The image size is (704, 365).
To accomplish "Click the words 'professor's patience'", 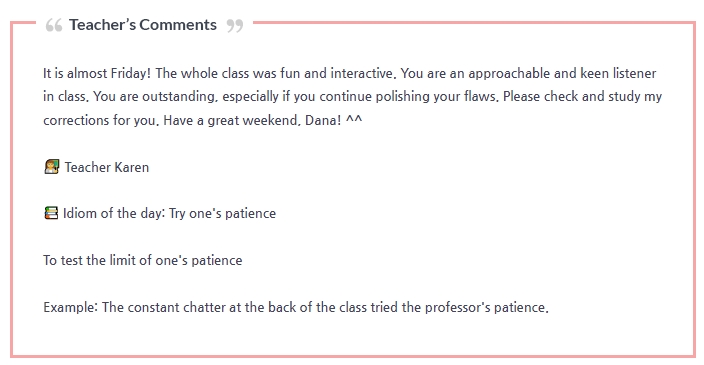I will 485,307.
